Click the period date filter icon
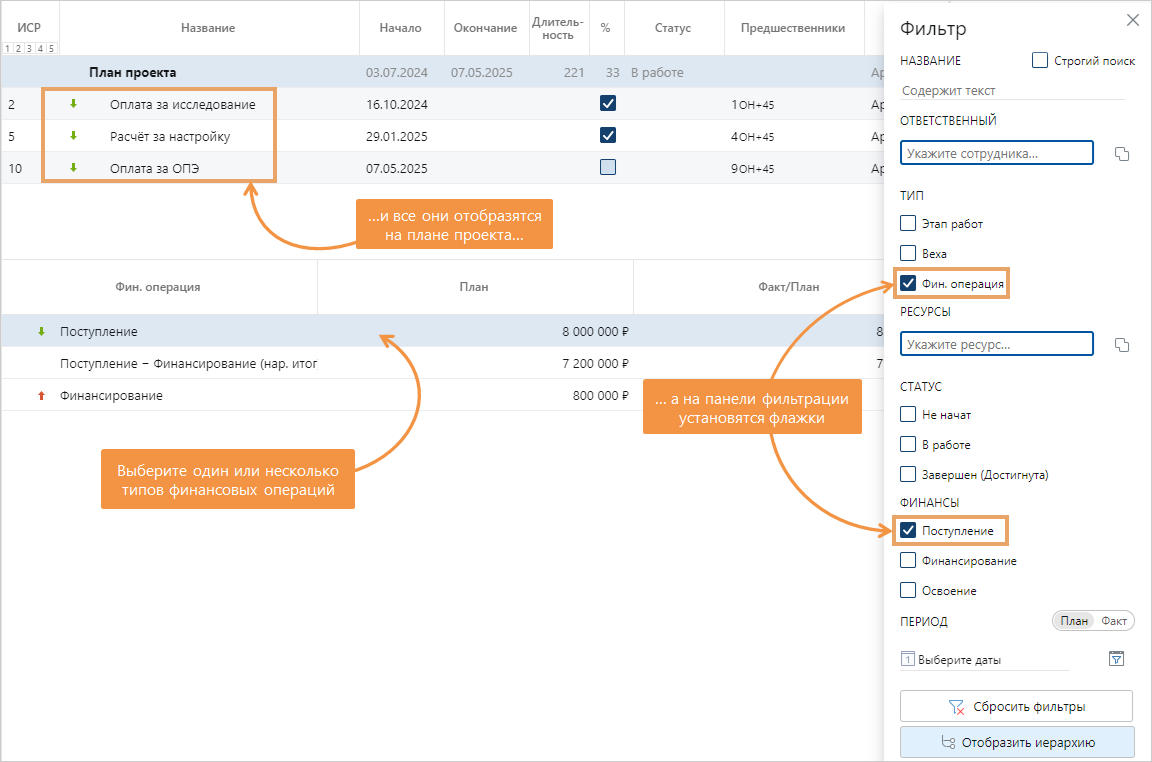 pos(1117,658)
